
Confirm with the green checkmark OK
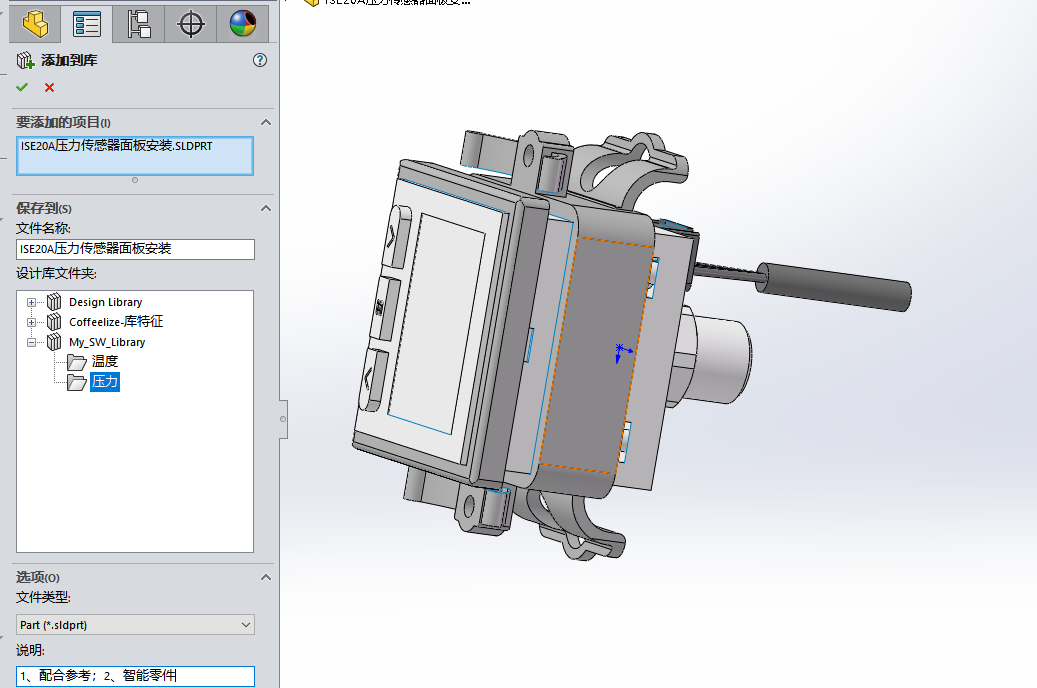point(22,87)
